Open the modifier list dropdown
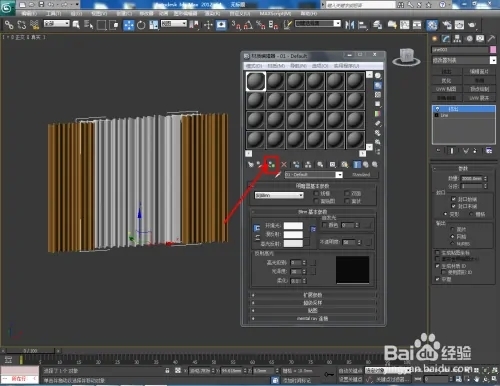 (x=464, y=60)
